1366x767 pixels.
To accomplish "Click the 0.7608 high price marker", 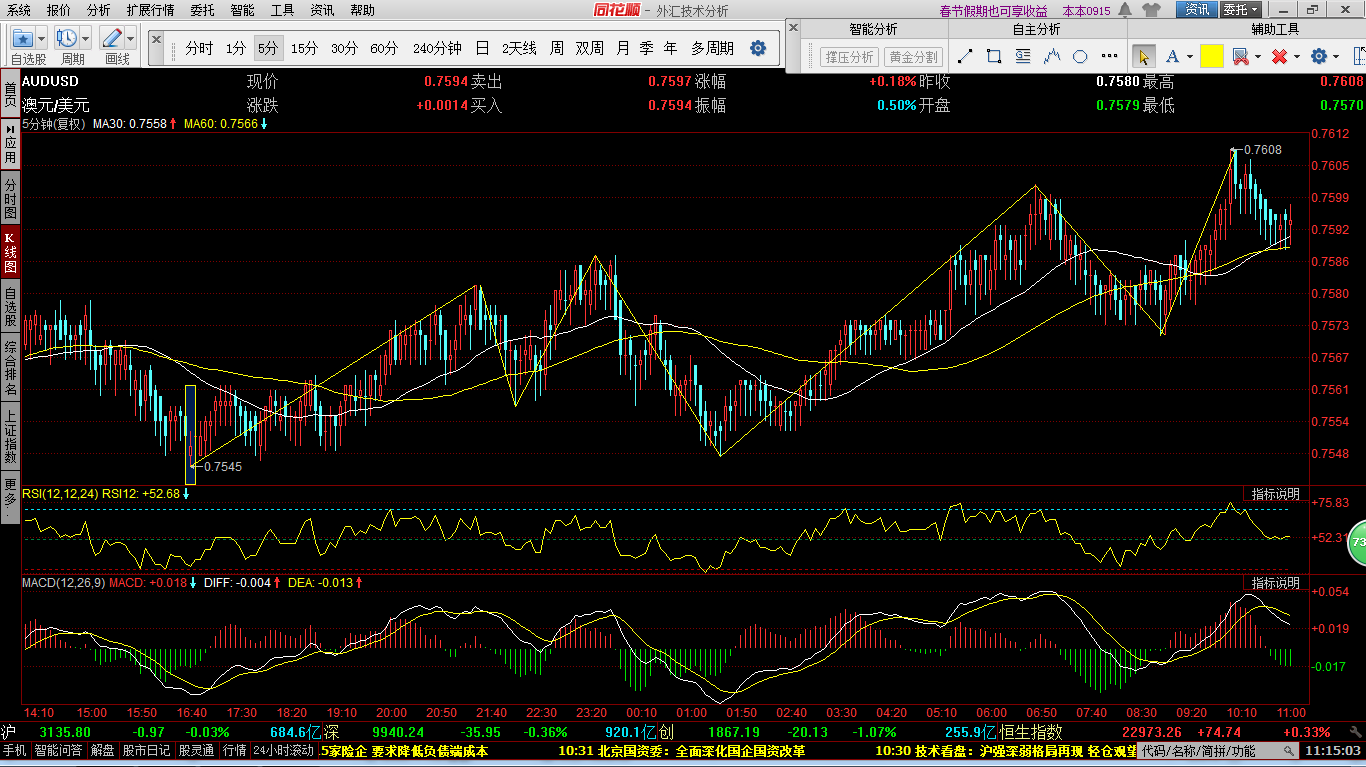I will [1263, 150].
